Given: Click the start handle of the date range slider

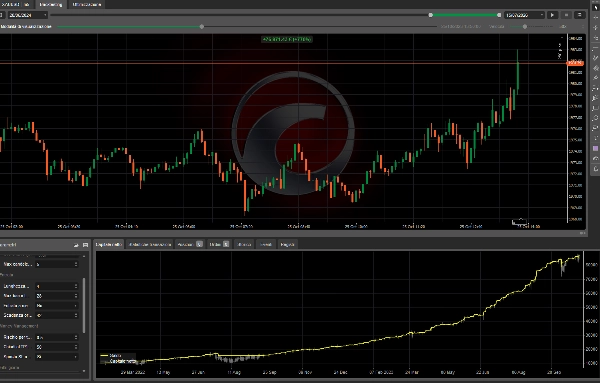Looking at the screenshot, I should (x=430, y=15).
